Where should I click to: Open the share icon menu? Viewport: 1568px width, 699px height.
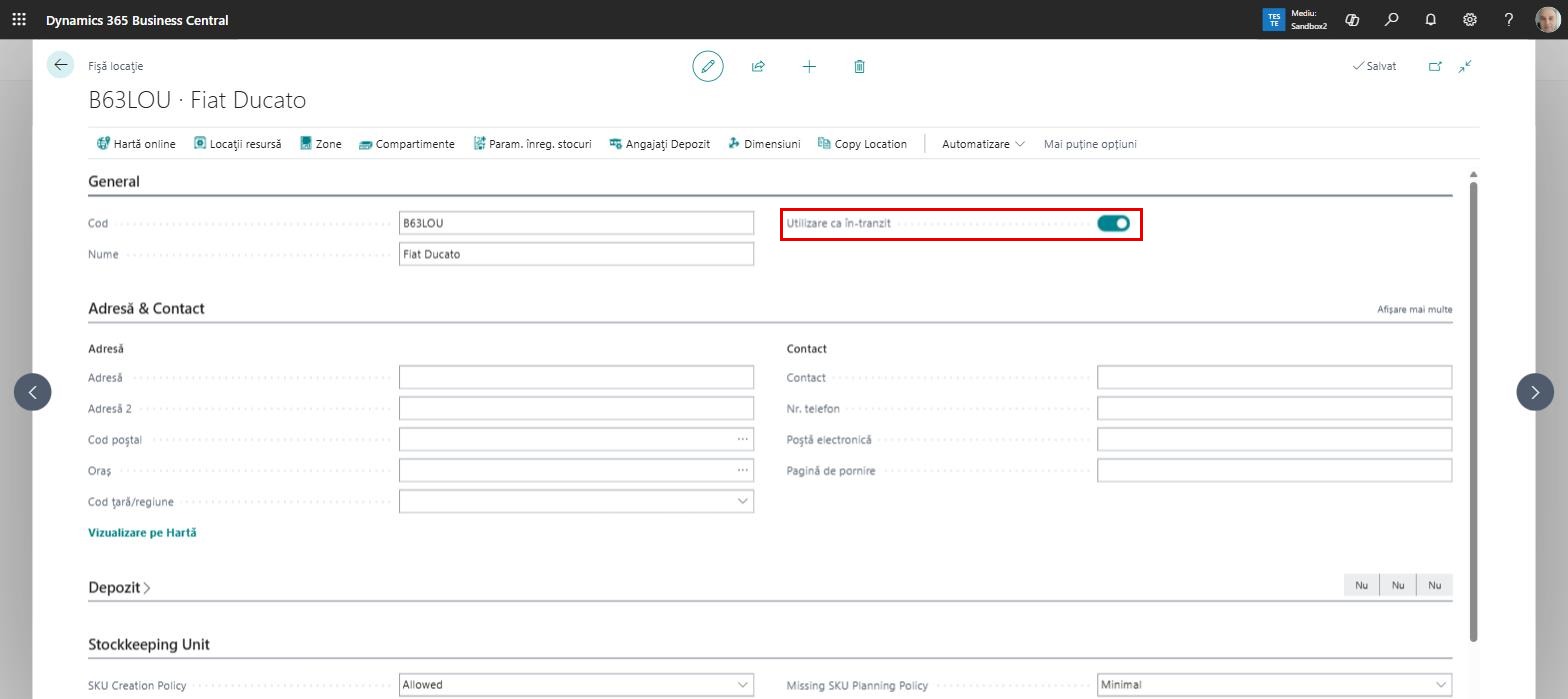pos(758,66)
